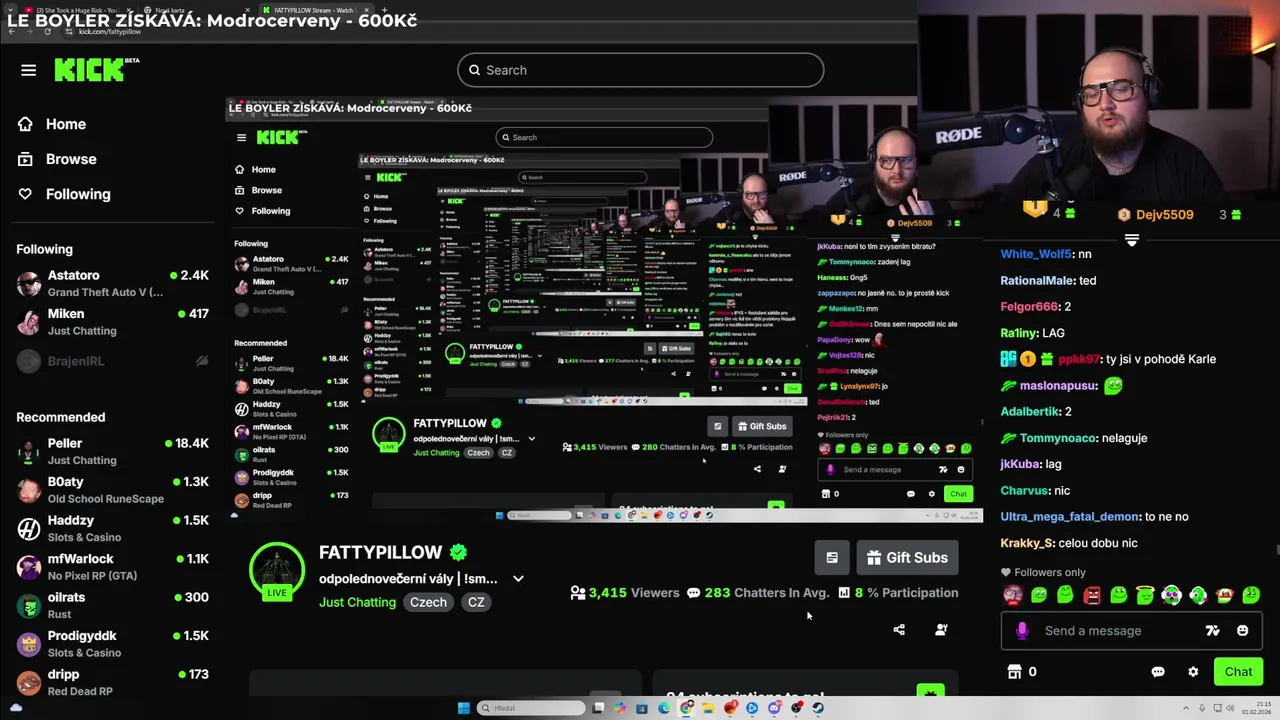Screen dimensions: 1280x720
Task: Focus the main Kick search field
Action: (641, 70)
